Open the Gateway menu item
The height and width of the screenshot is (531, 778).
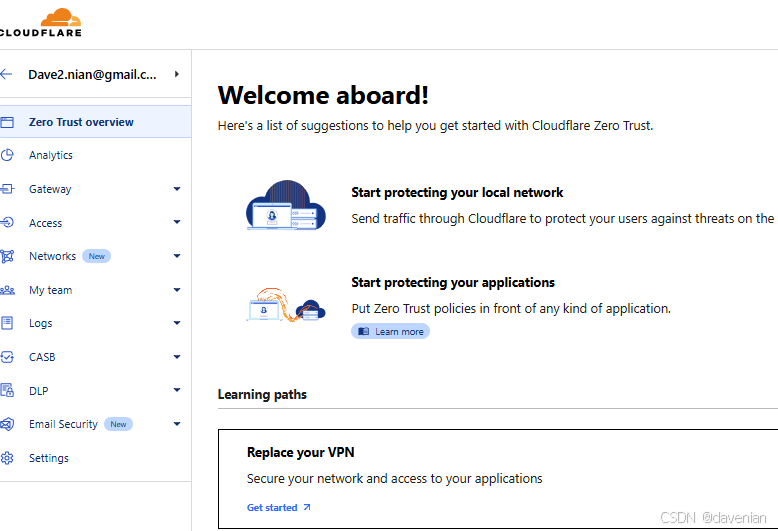(50, 189)
